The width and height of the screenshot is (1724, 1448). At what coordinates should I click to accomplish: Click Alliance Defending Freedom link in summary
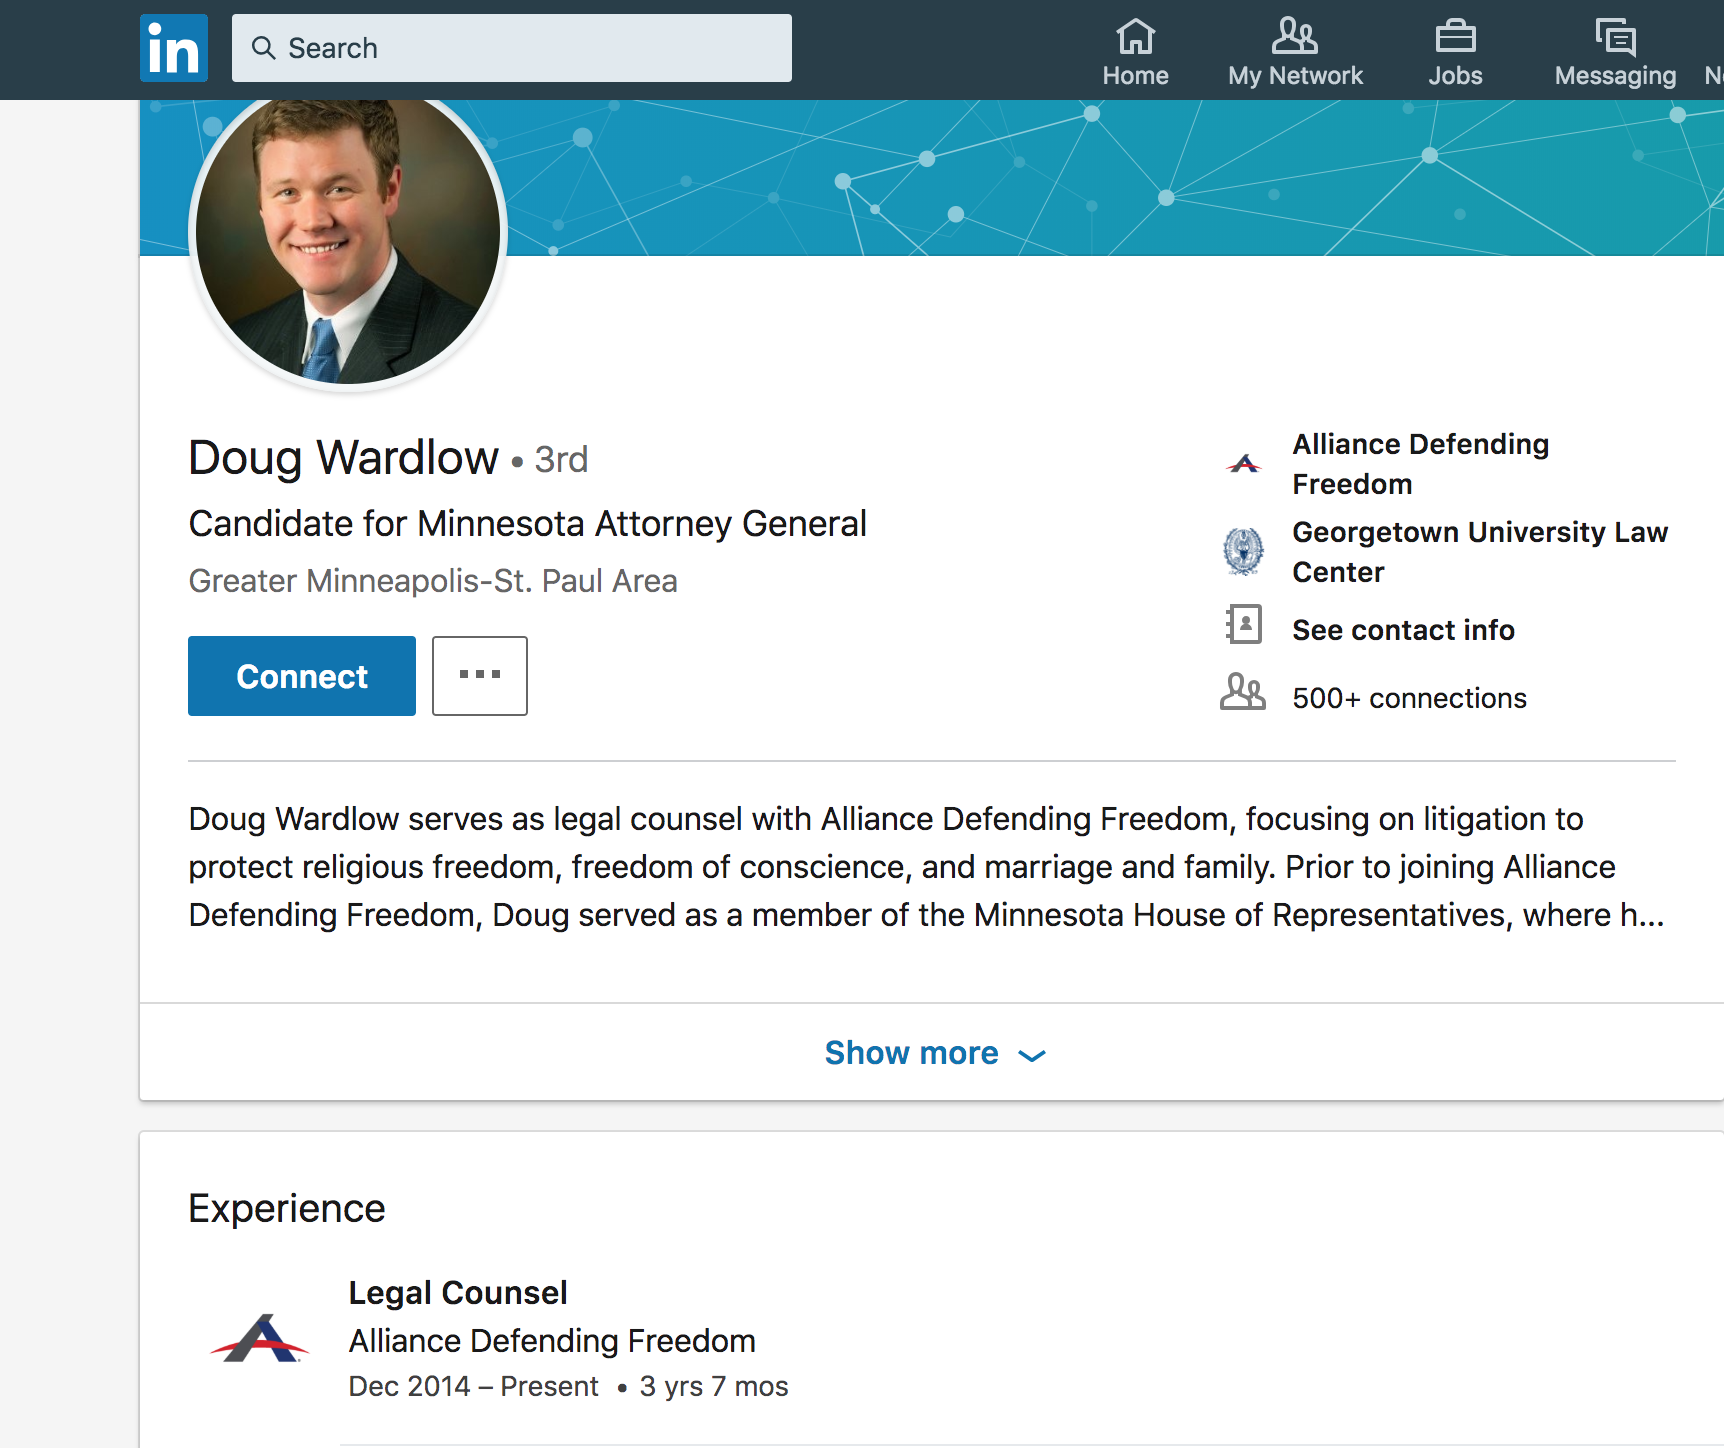(x=1420, y=464)
